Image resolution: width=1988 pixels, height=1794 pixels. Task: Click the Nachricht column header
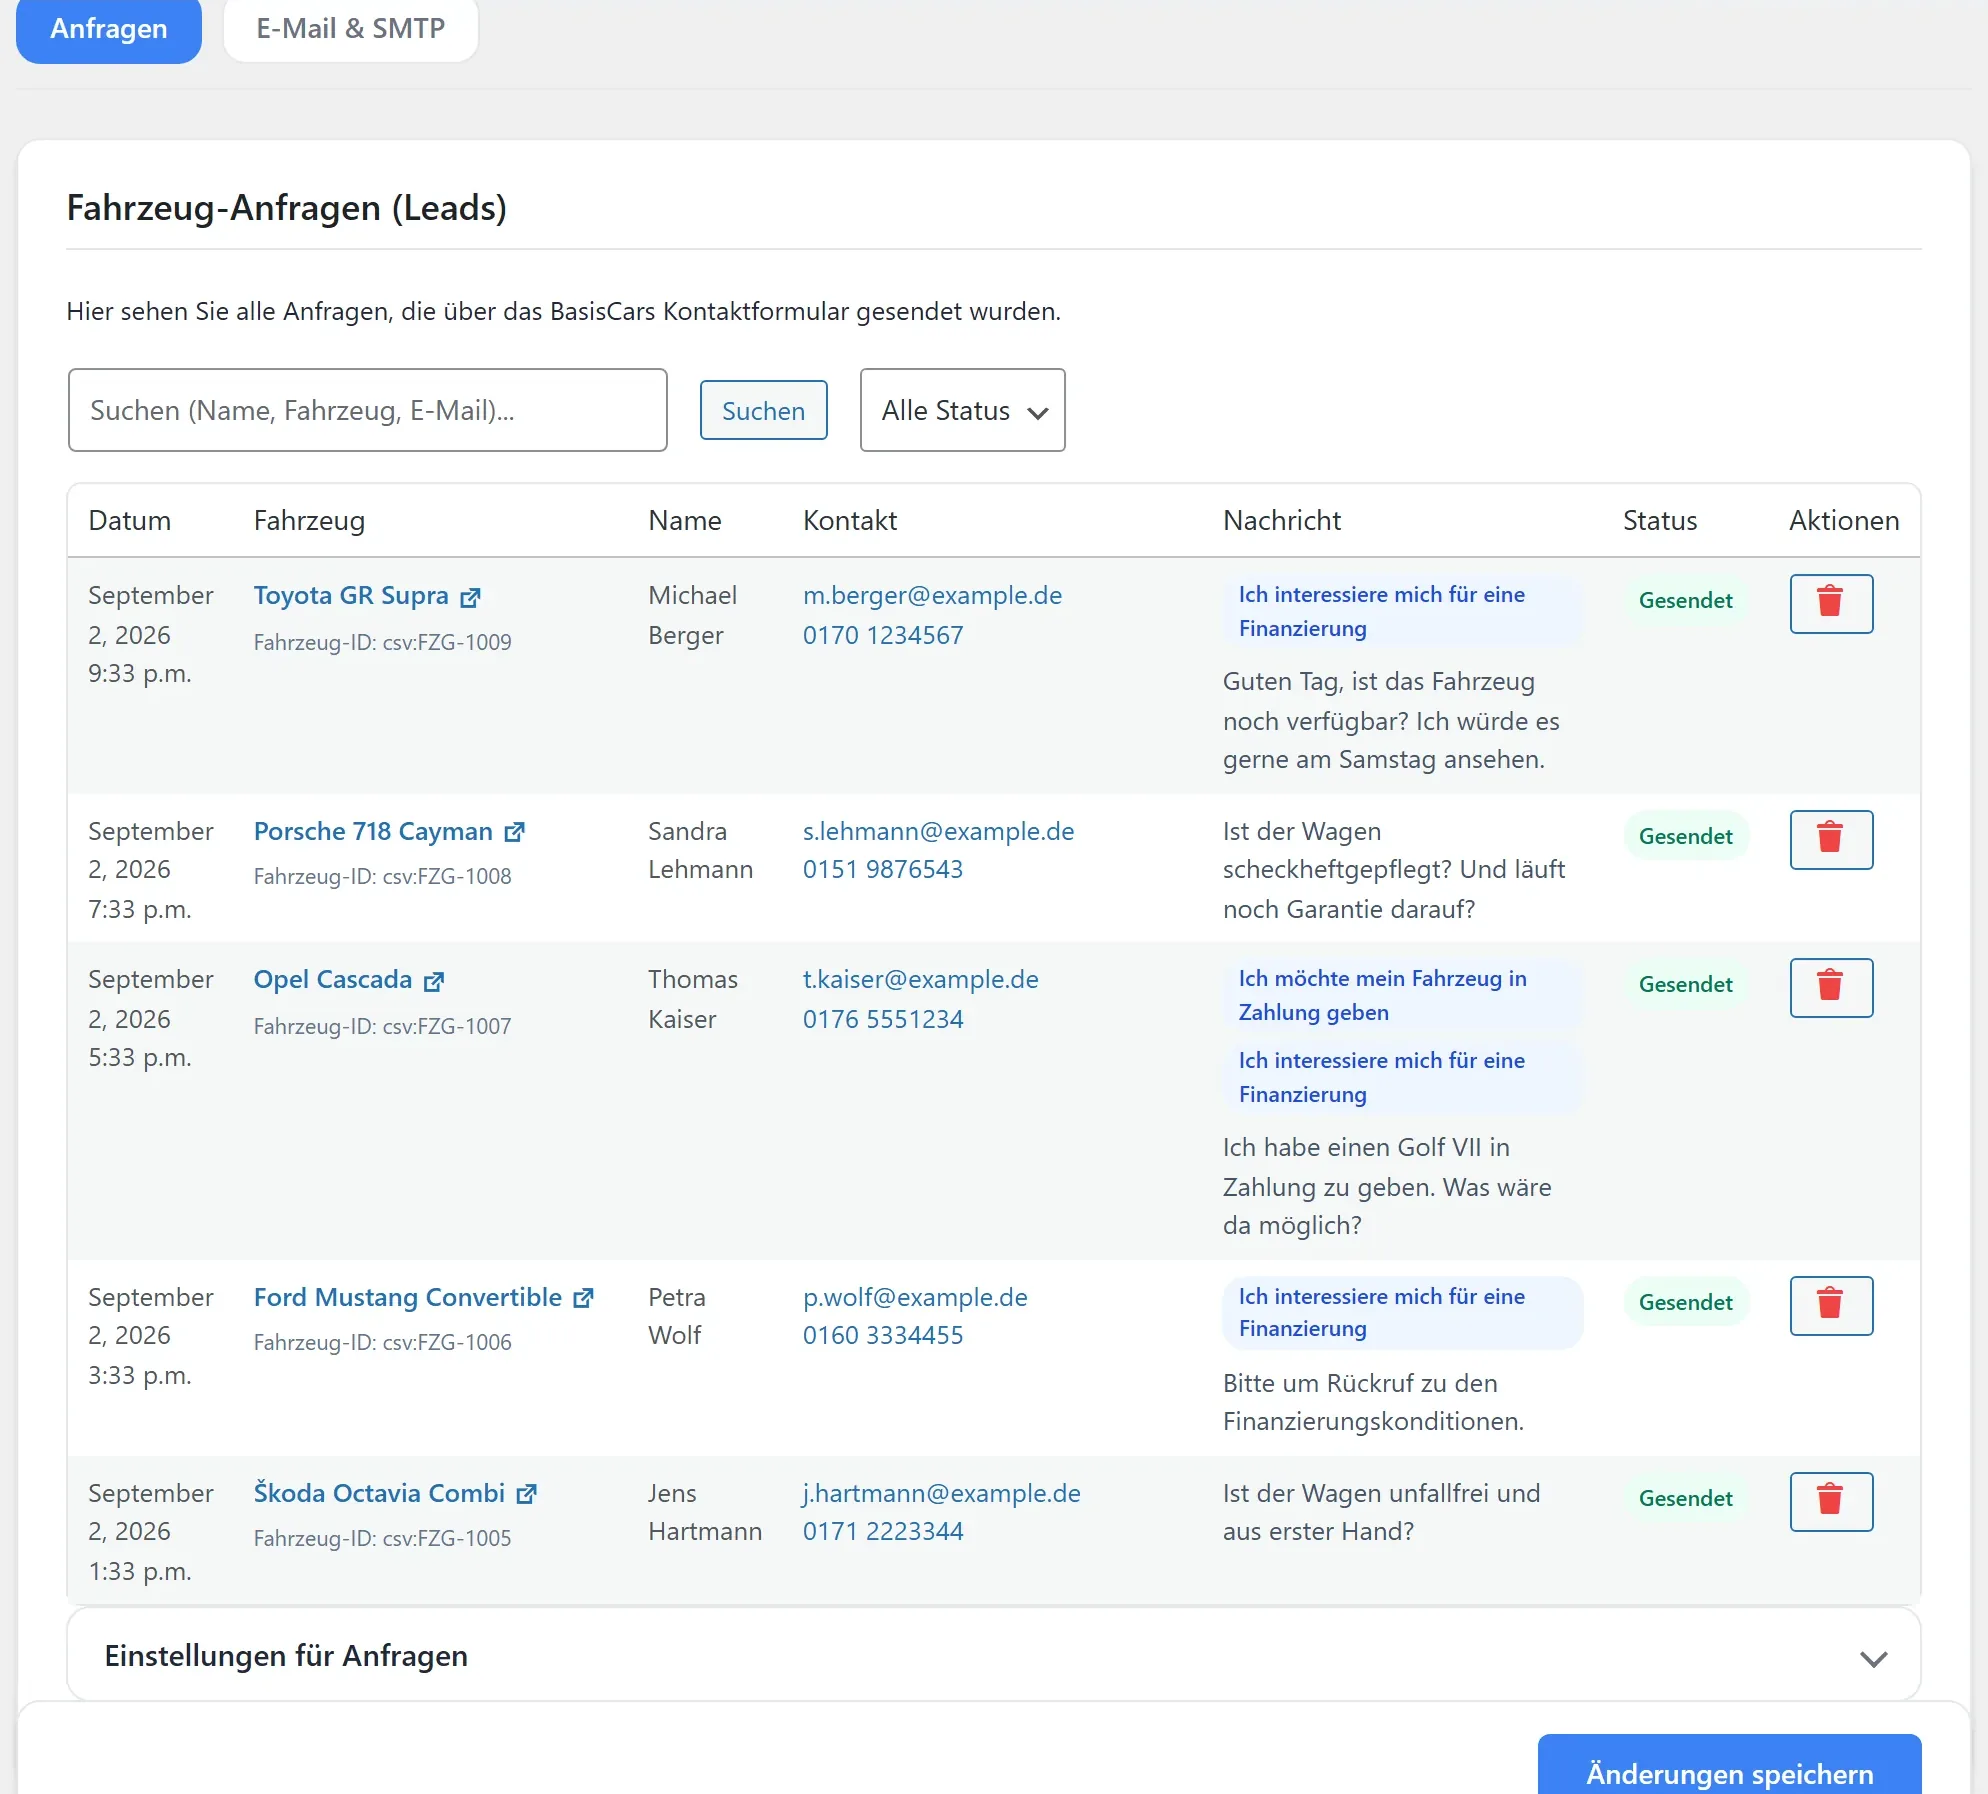pos(1281,520)
